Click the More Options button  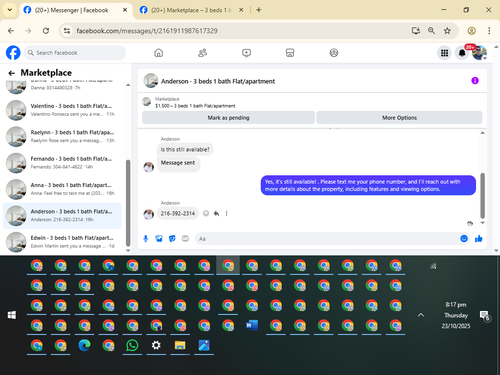click(399, 118)
